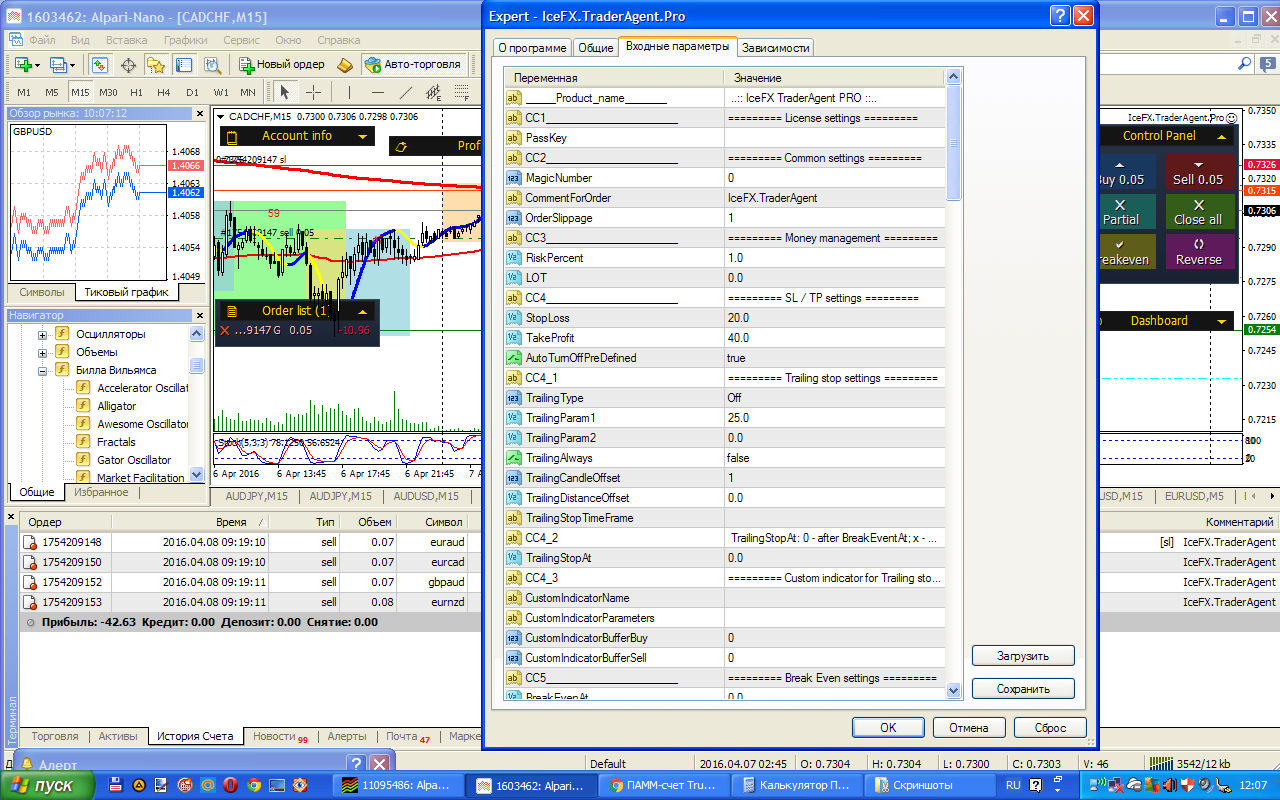Click the Сброс button
1280x800 pixels.
pos(1050,728)
